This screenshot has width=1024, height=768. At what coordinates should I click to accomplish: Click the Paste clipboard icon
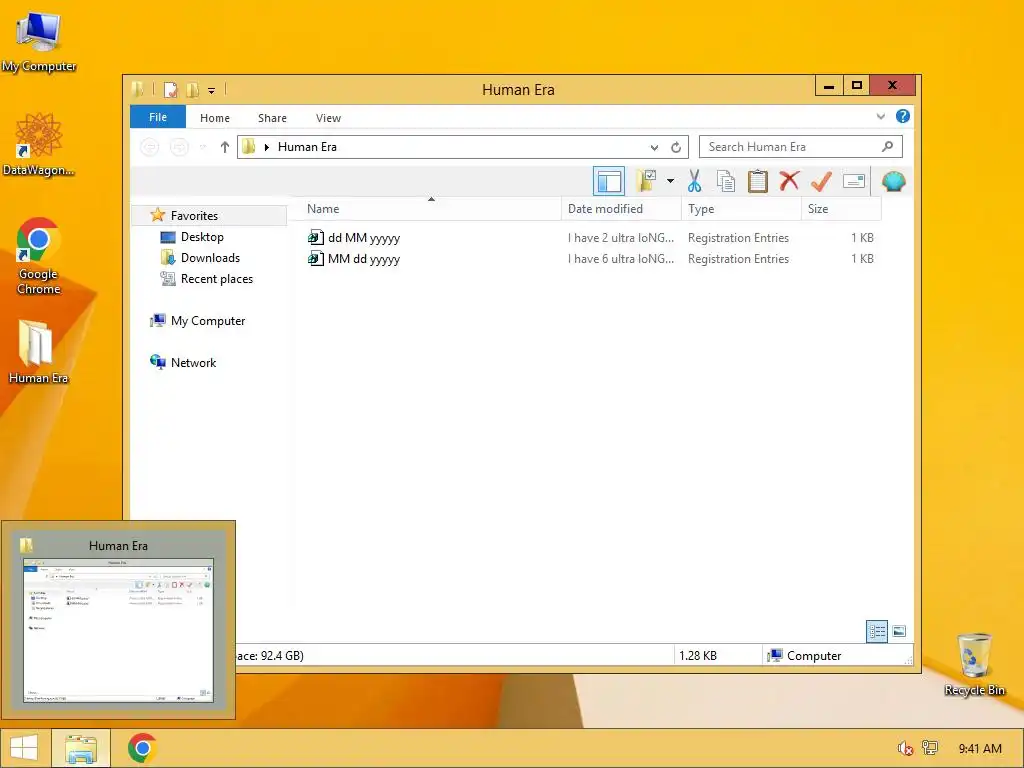coord(758,181)
